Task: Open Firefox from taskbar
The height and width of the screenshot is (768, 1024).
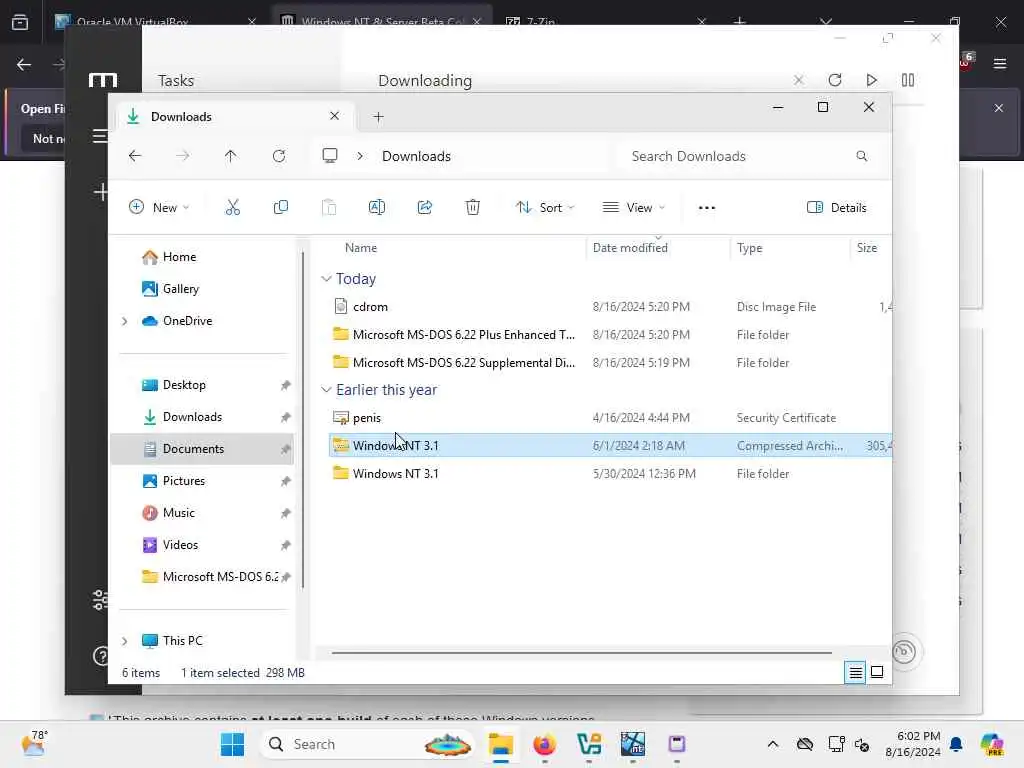Action: (x=545, y=744)
